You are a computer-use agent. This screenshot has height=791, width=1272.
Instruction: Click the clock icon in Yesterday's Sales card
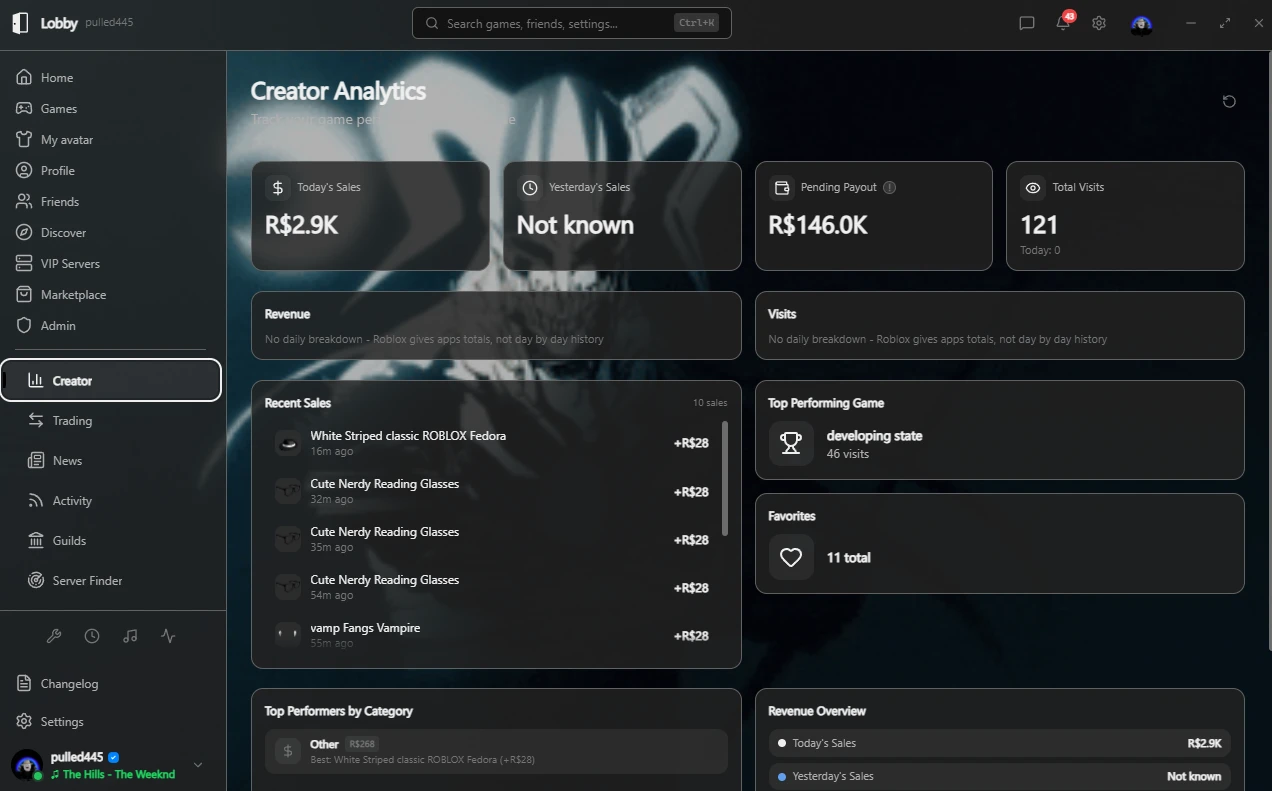click(530, 187)
